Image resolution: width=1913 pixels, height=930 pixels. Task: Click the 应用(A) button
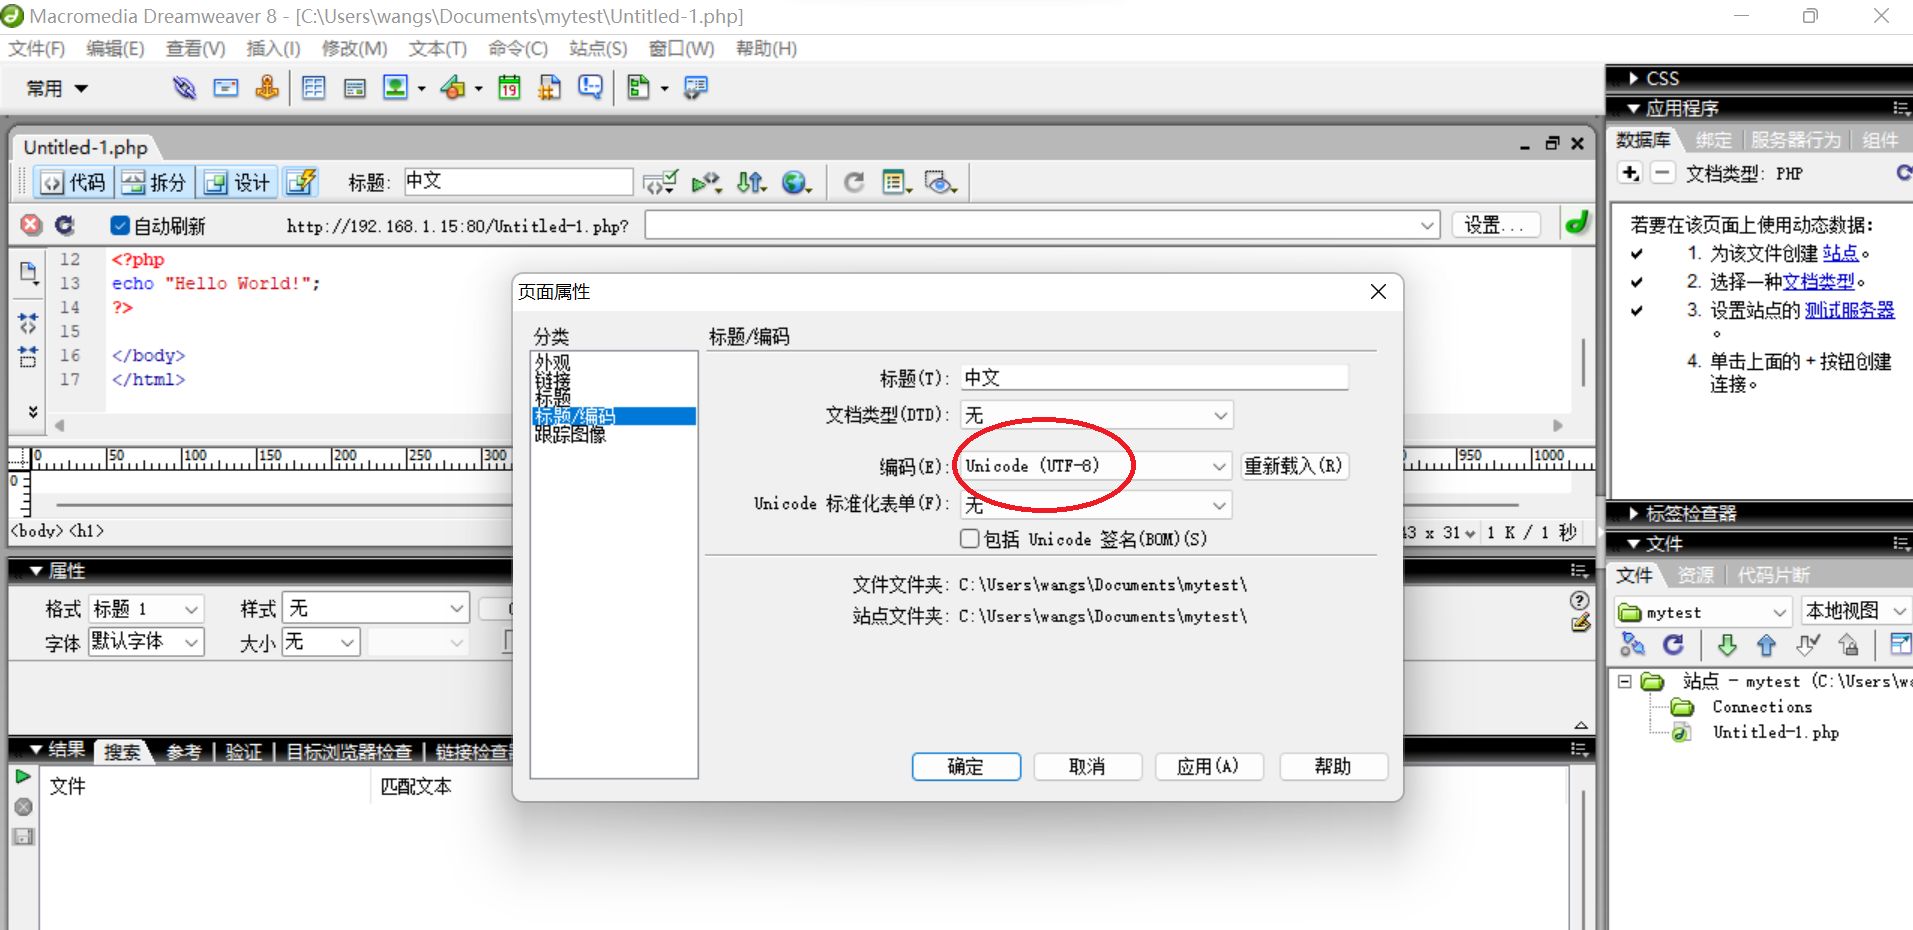click(x=1209, y=767)
